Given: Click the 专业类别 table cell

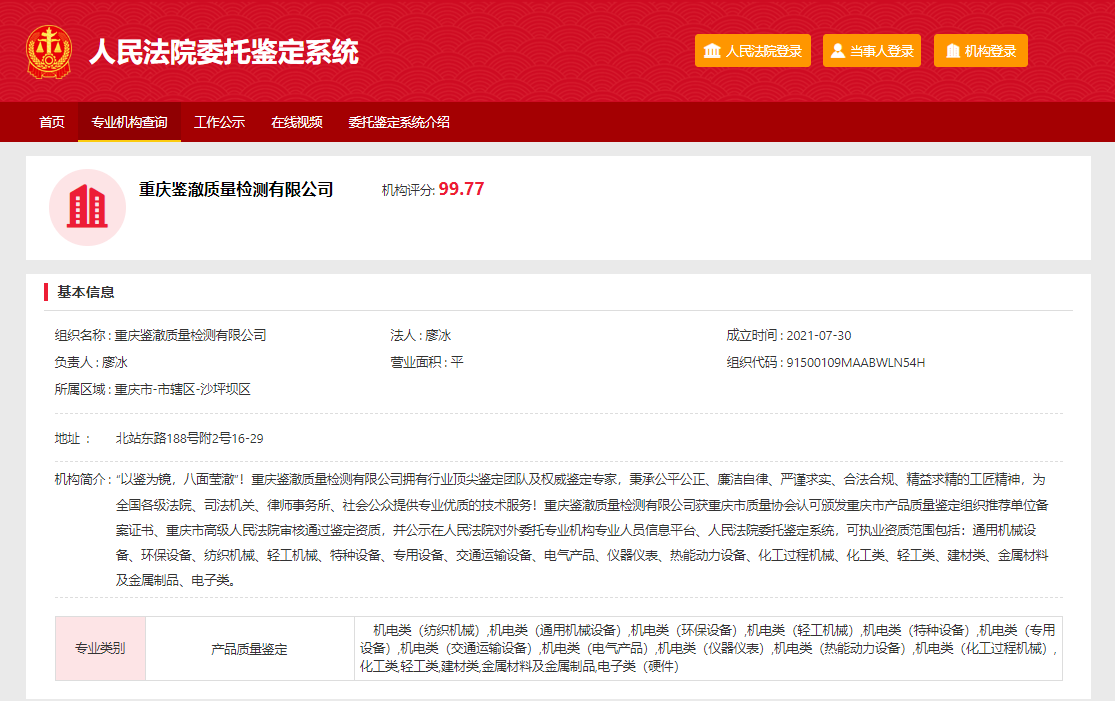Looking at the screenshot, I should [100, 648].
